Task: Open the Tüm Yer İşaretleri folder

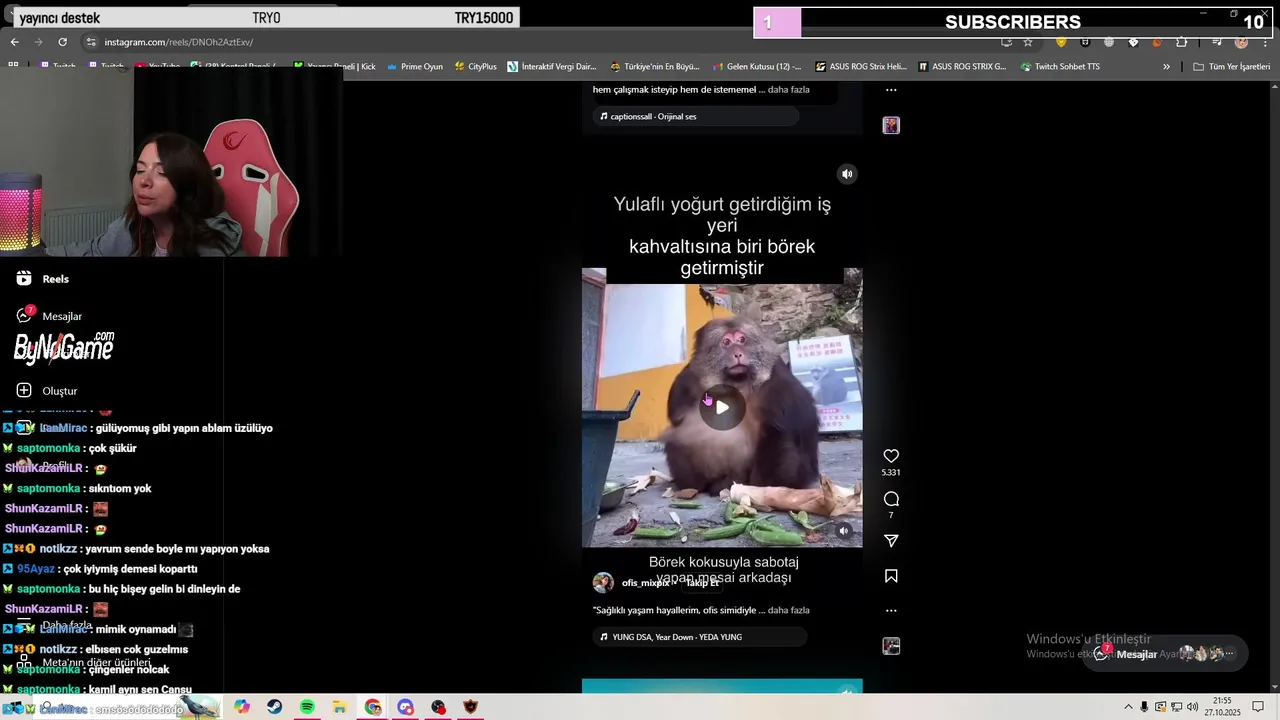Action: [x=1231, y=67]
